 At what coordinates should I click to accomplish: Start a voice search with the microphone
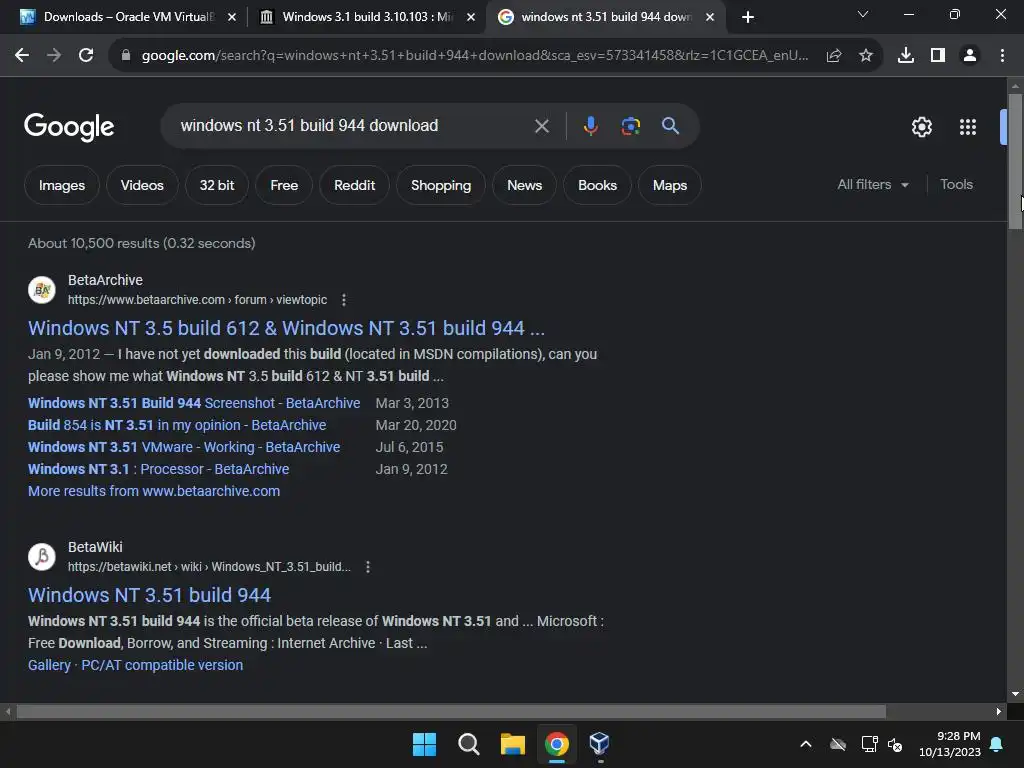coord(590,126)
